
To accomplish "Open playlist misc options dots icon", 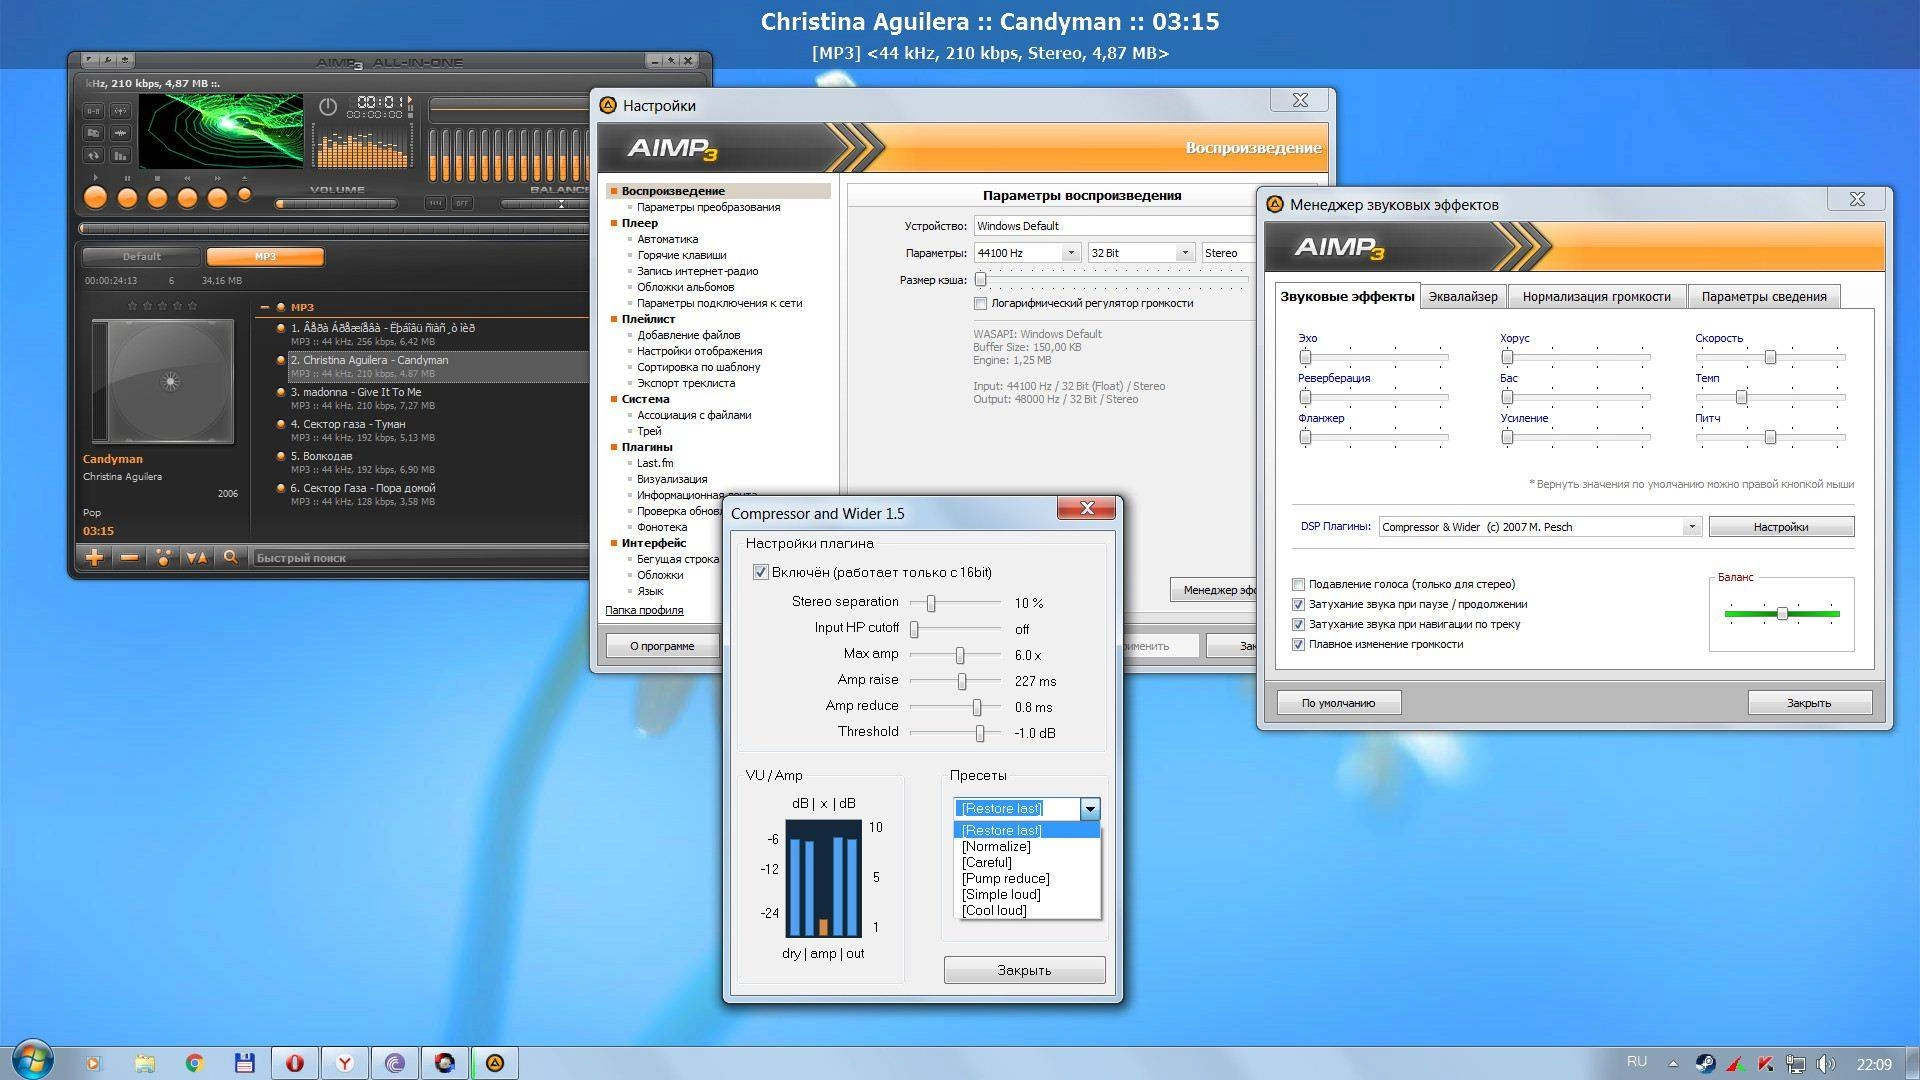I will 163,558.
